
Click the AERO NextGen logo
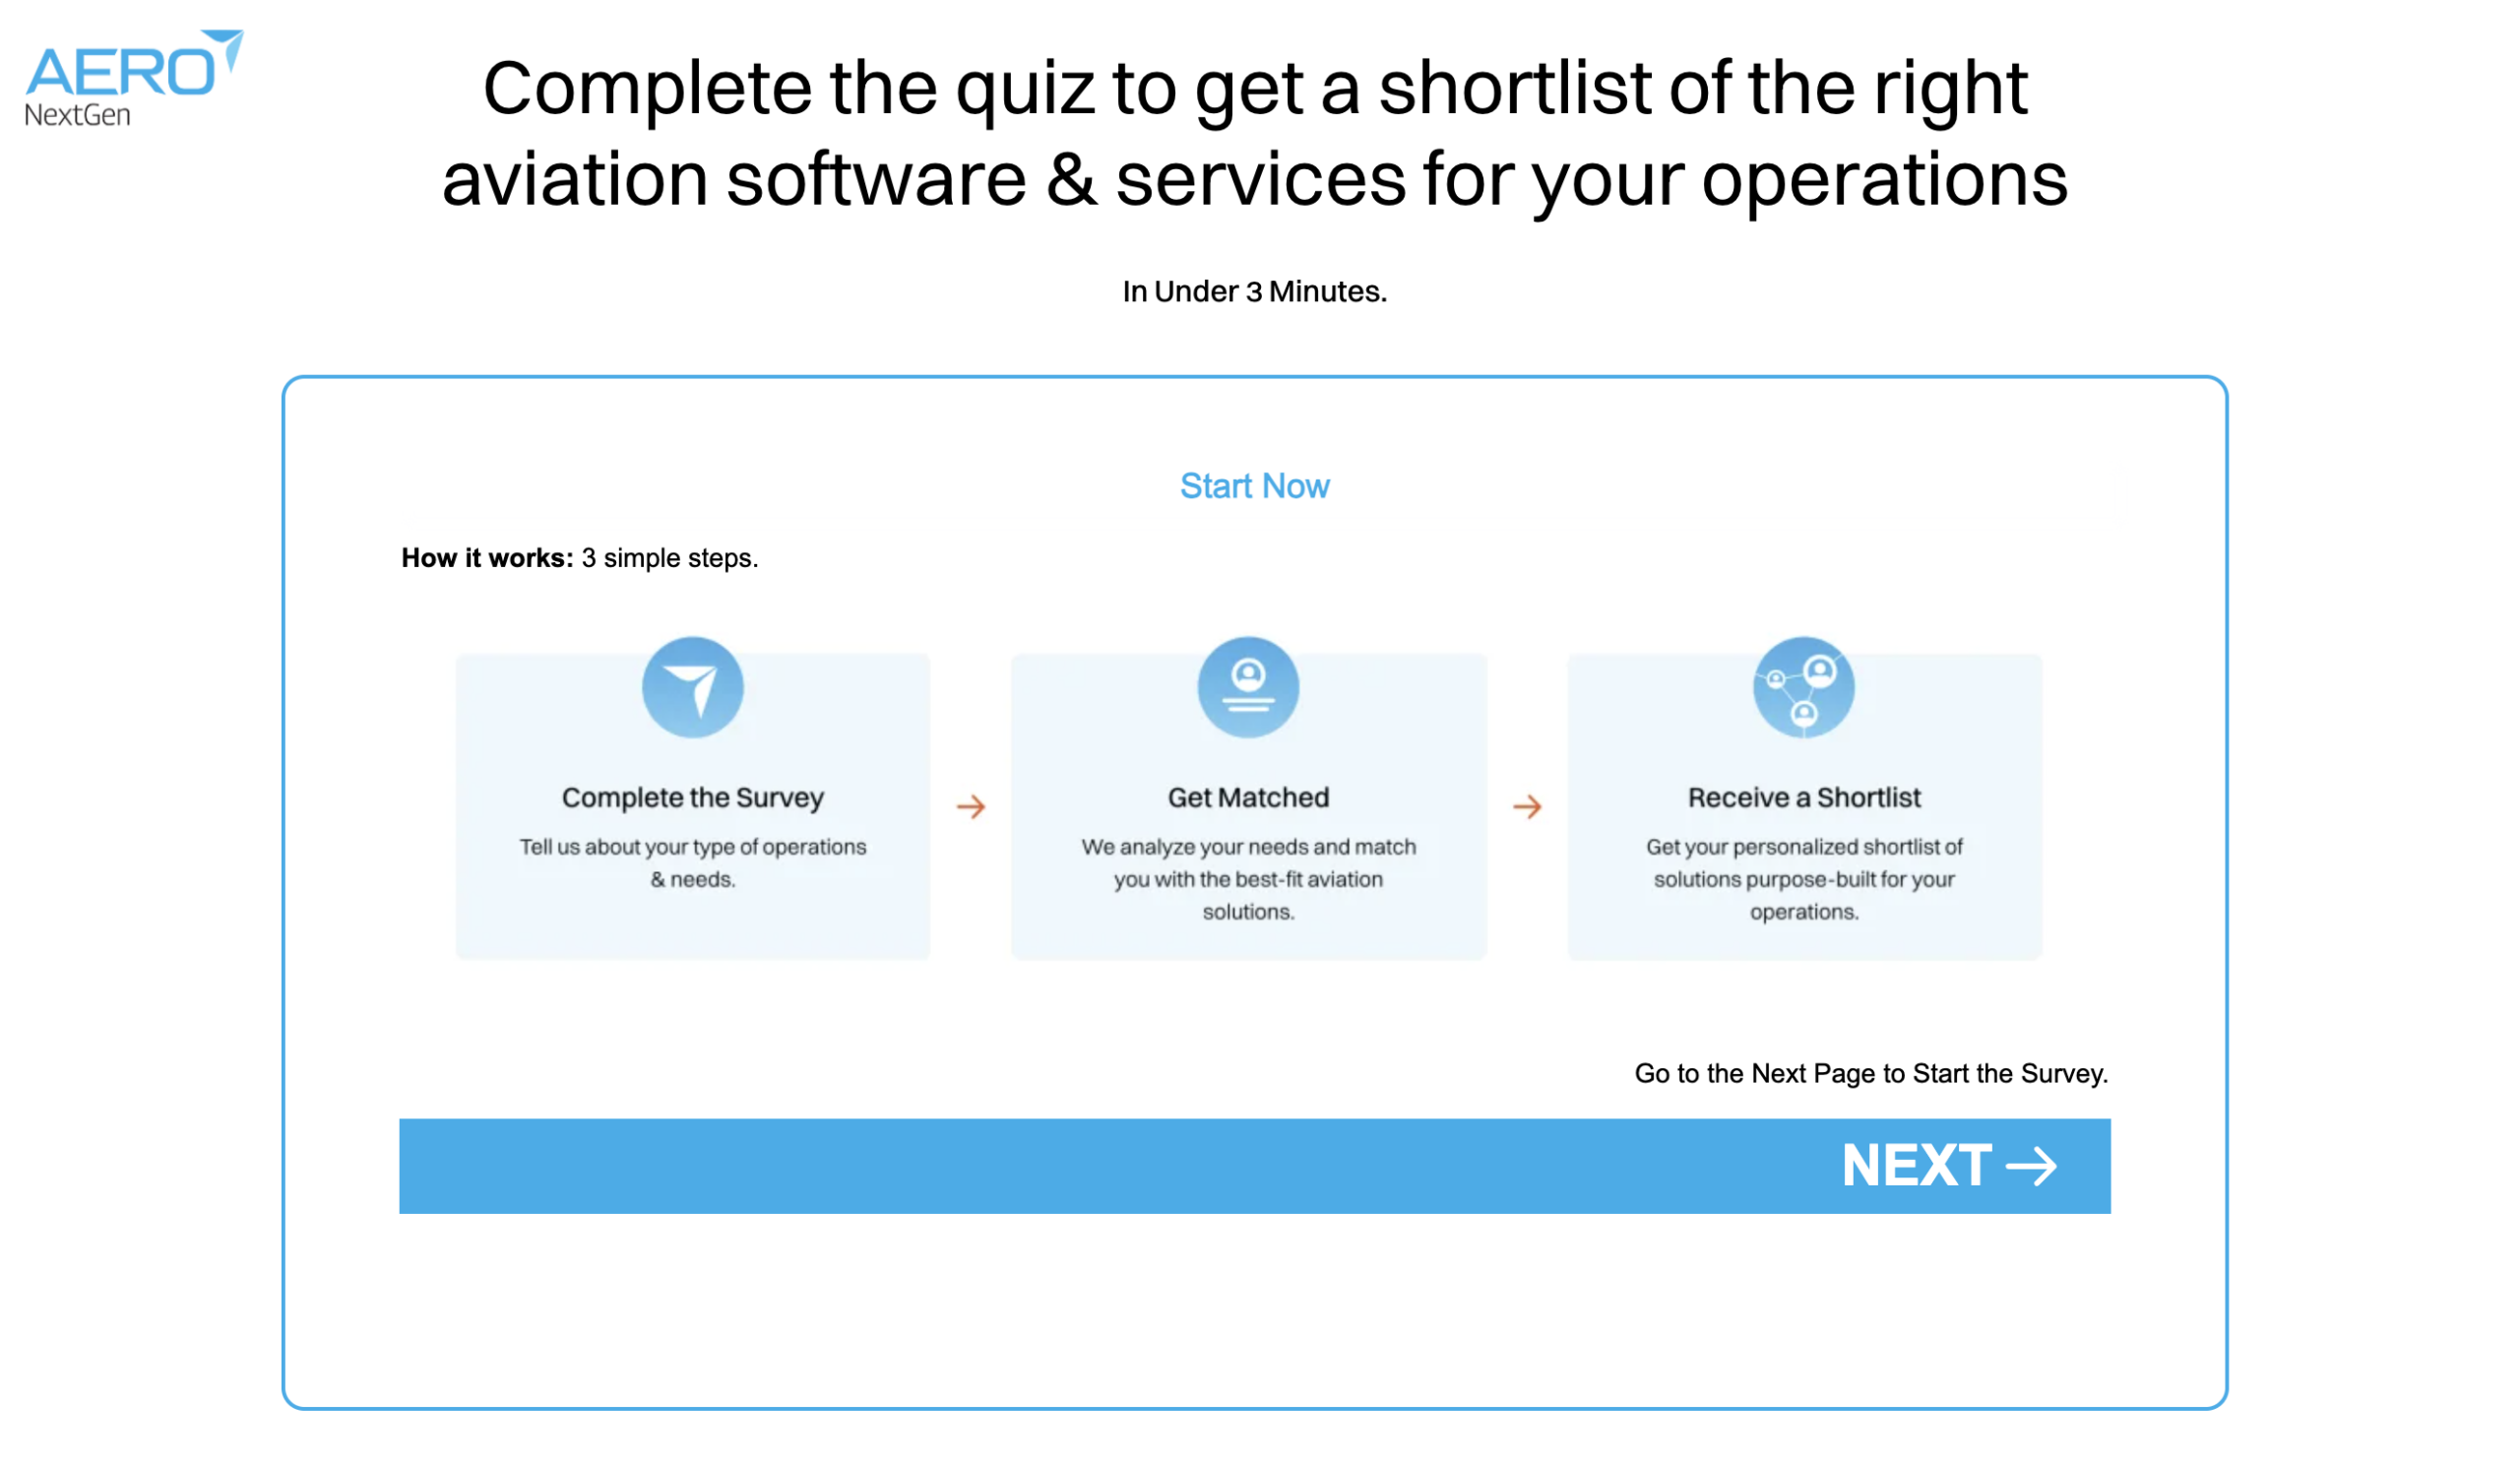click(134, 79)
